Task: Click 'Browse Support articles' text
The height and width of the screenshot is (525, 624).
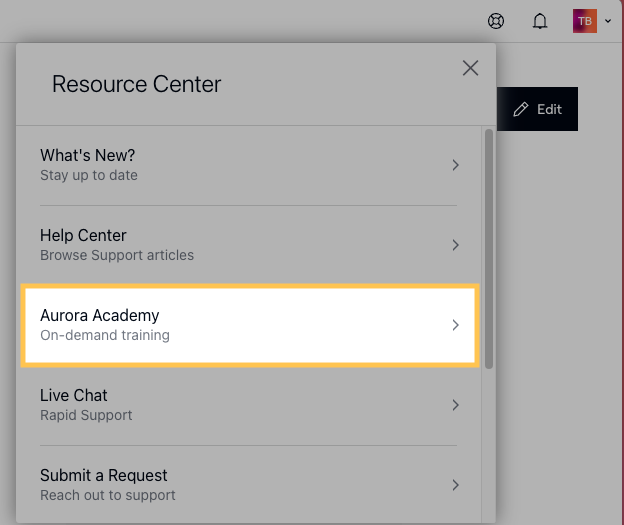Action: click(117, 255)
